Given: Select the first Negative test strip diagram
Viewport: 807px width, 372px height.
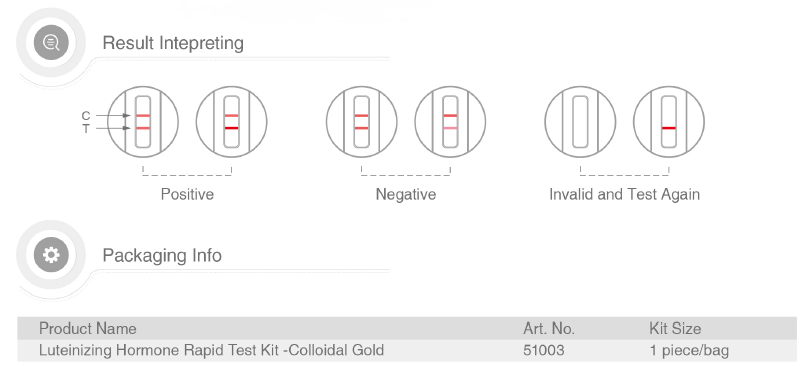Looking at the screenshot, I should pos(361,122).
